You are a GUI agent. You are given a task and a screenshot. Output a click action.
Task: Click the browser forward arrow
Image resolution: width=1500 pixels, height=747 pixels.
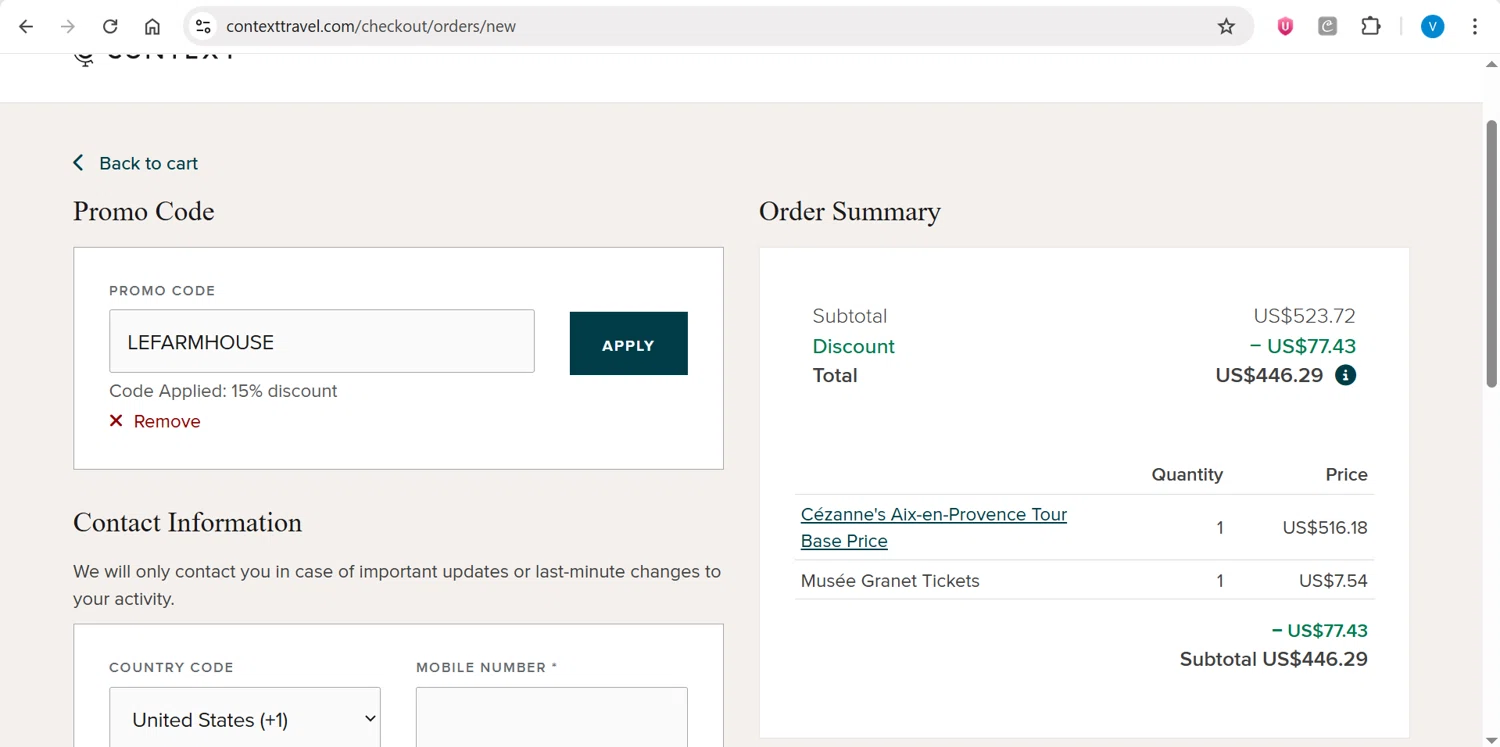(68, 26)
